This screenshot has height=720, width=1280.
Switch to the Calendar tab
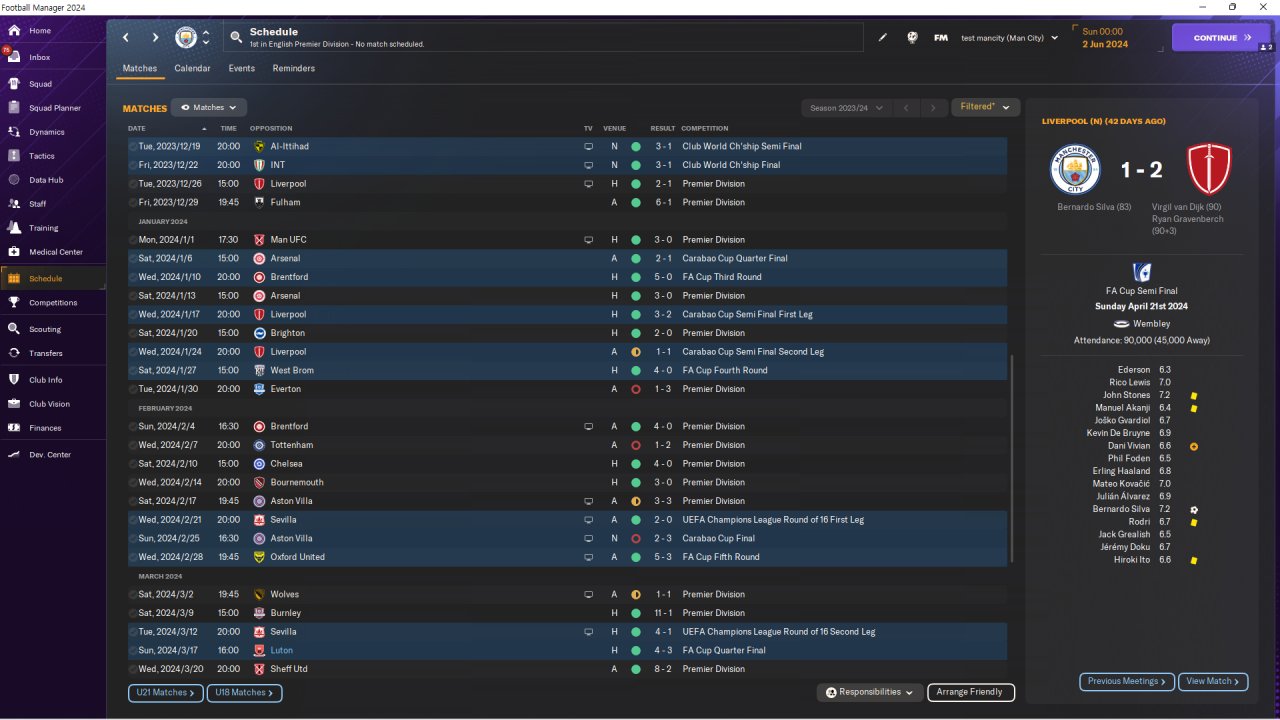192,69
